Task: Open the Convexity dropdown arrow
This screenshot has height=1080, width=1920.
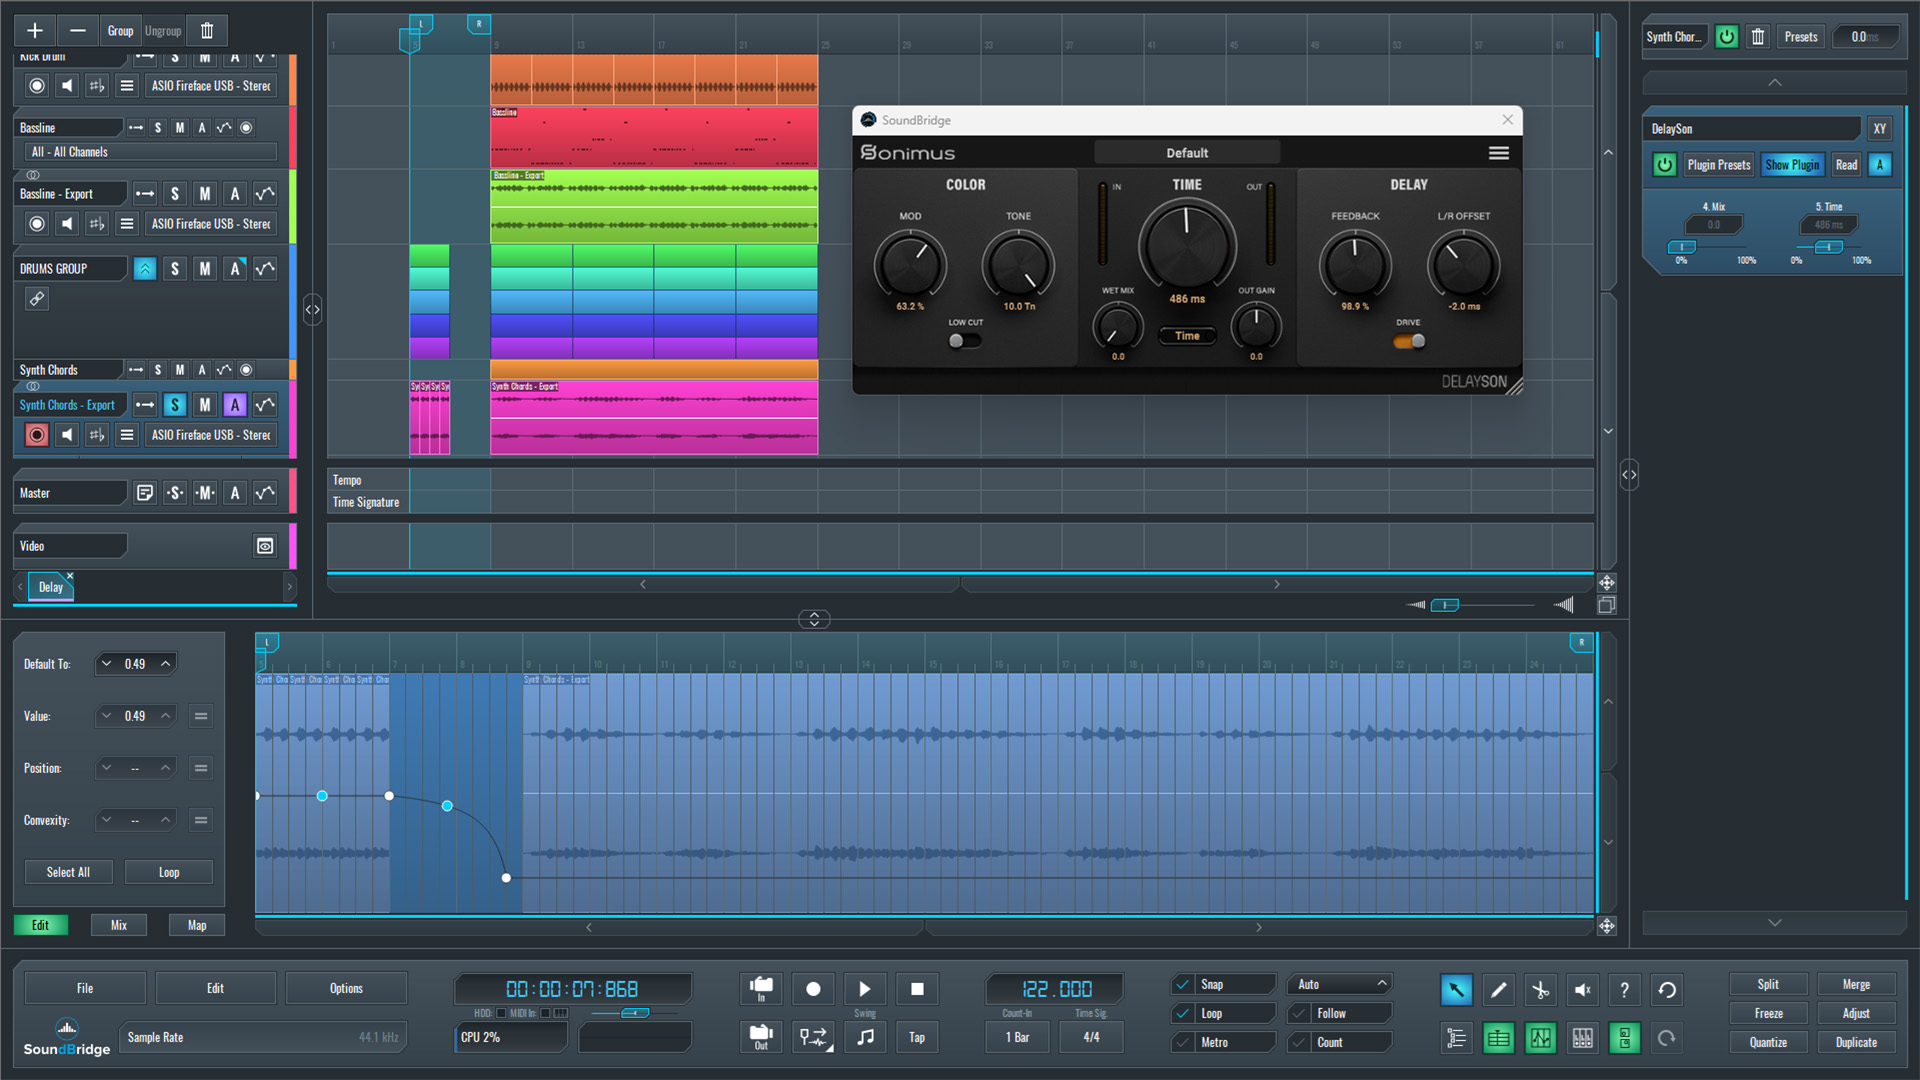Action: point(107,820)
